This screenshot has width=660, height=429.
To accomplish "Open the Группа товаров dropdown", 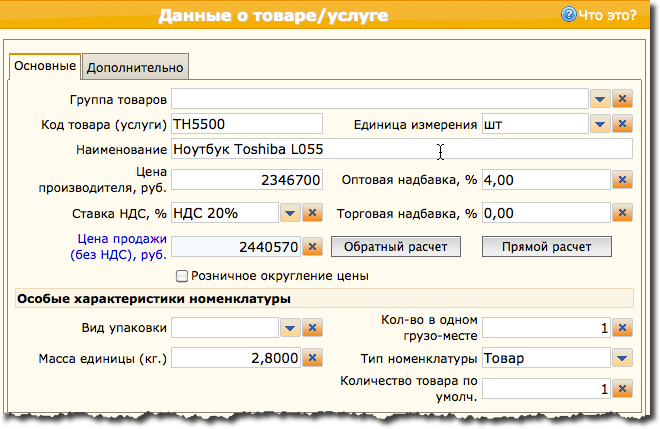I will point(599,99).
